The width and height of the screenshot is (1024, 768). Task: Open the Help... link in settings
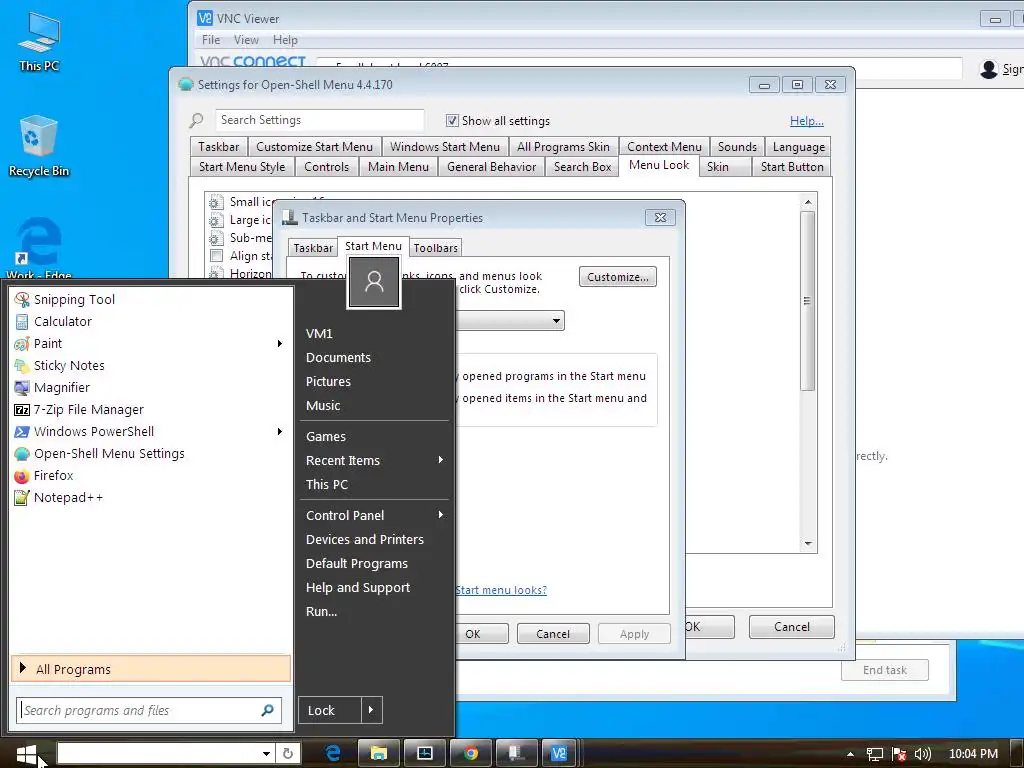(x=807, y=121)
